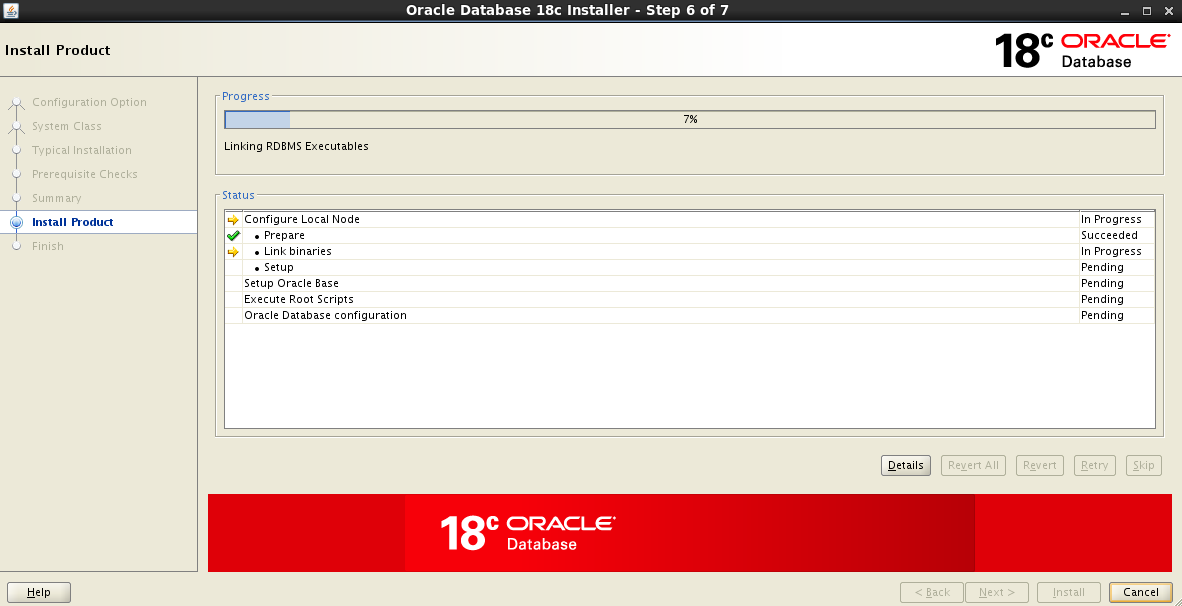
Task: Click Pending status for Oracle Database configuration
Action: 1102,315
